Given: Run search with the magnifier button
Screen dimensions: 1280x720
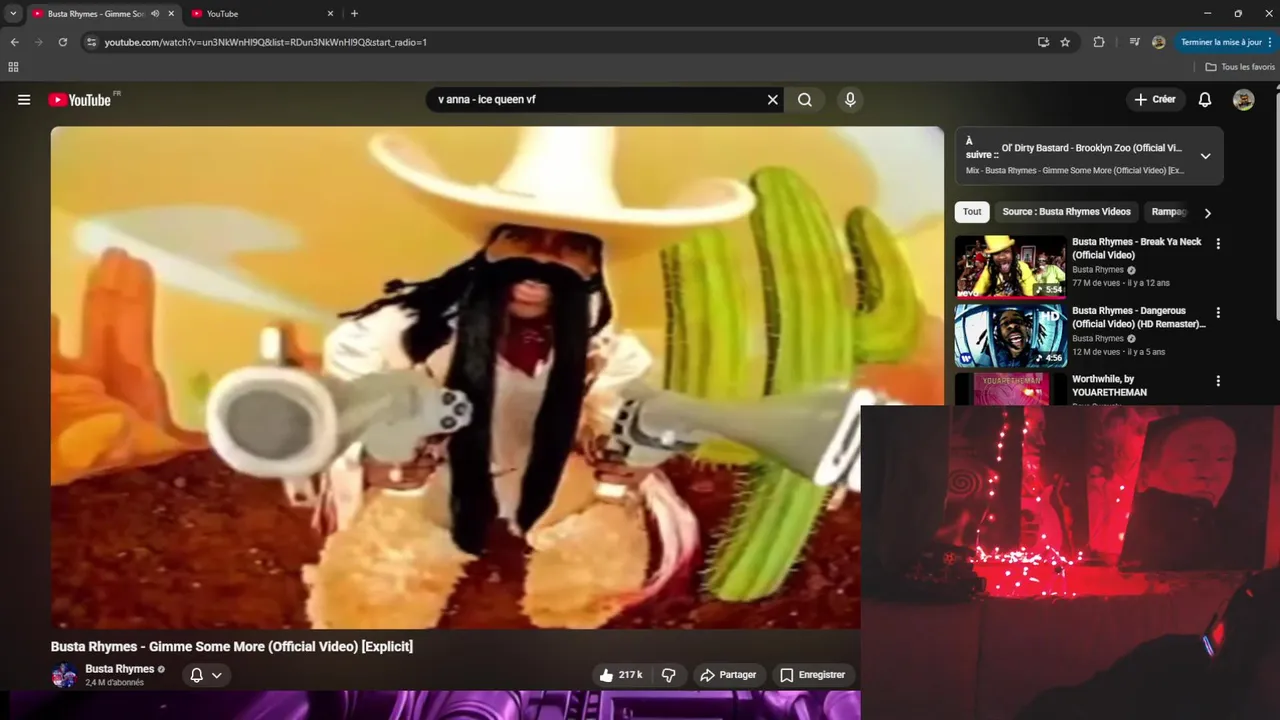Looking at the screenshot, I should 805,100.
